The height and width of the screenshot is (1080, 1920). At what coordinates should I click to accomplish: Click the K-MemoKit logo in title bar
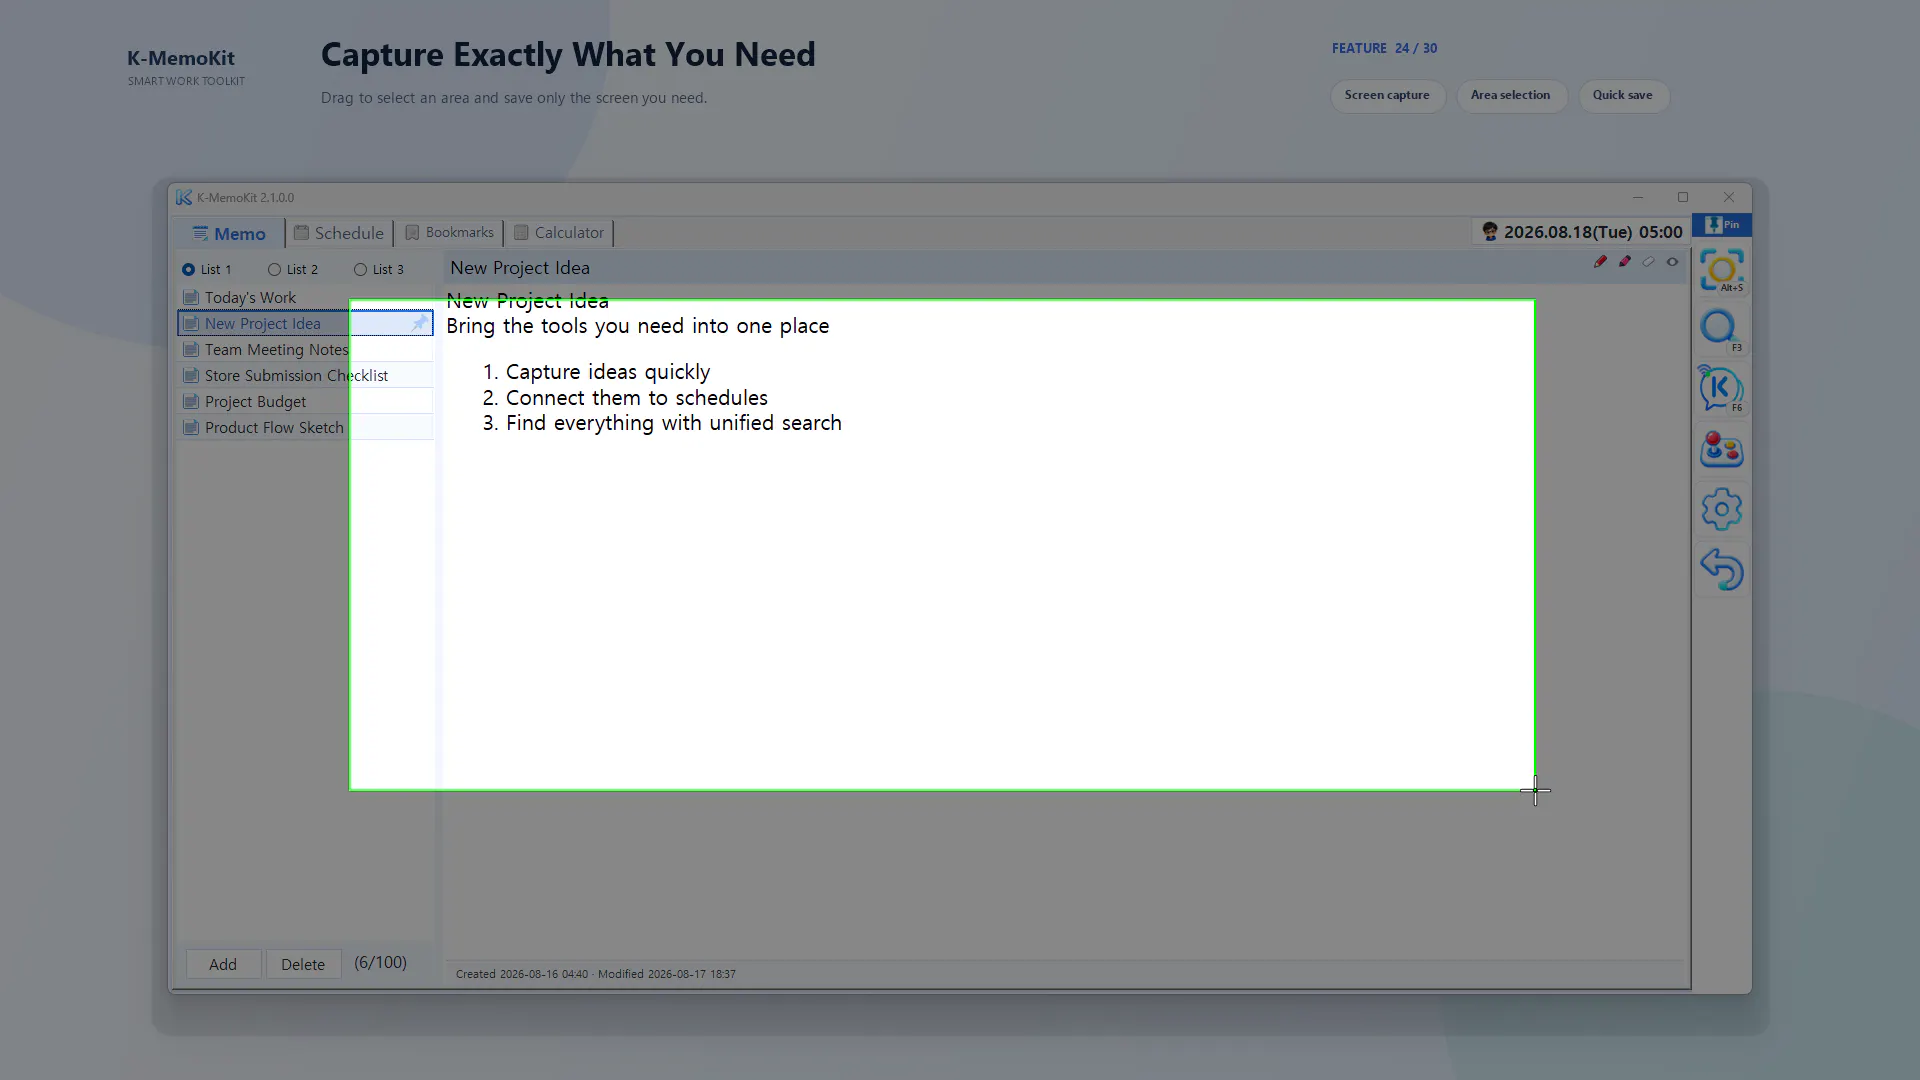click(184, 198)
